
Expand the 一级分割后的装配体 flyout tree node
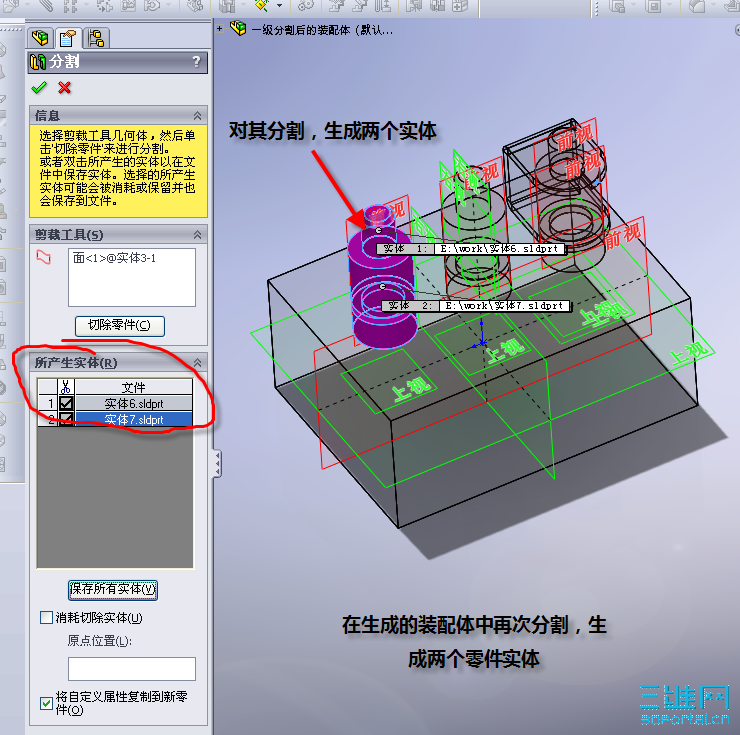point(219,29)
